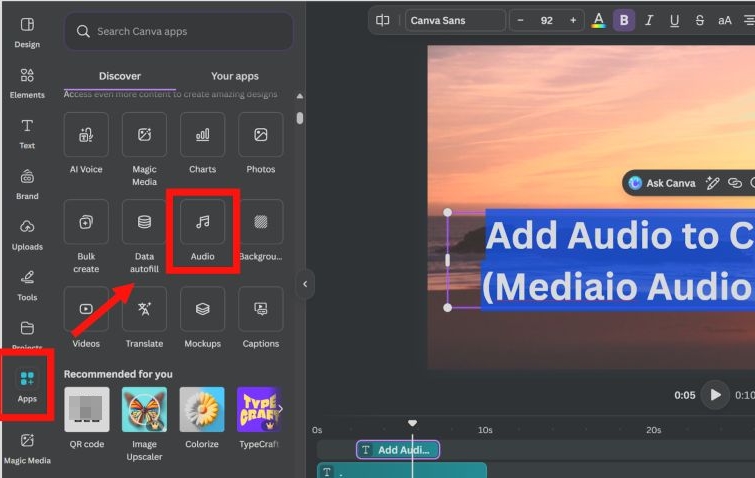Toggle italic formatting

(x=649, y=21)
